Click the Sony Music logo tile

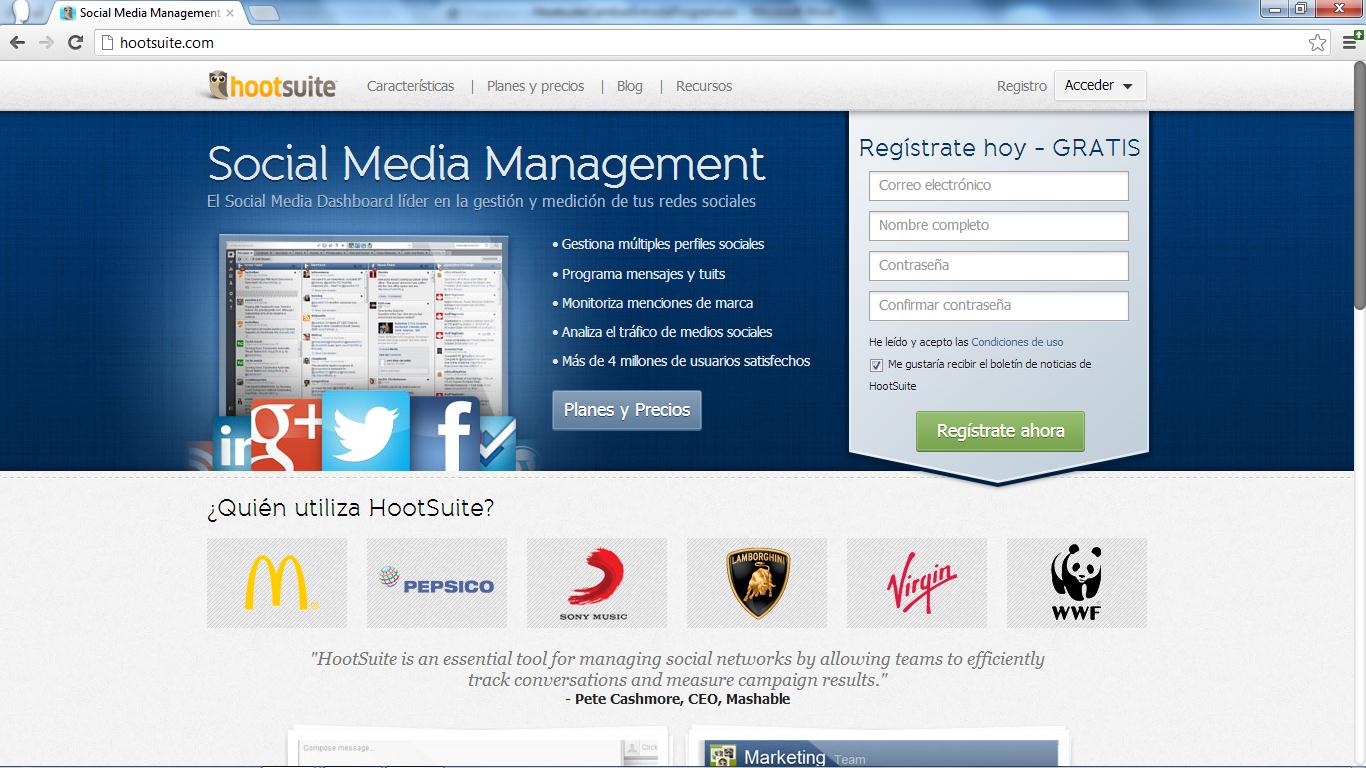[x=597, y=583]
